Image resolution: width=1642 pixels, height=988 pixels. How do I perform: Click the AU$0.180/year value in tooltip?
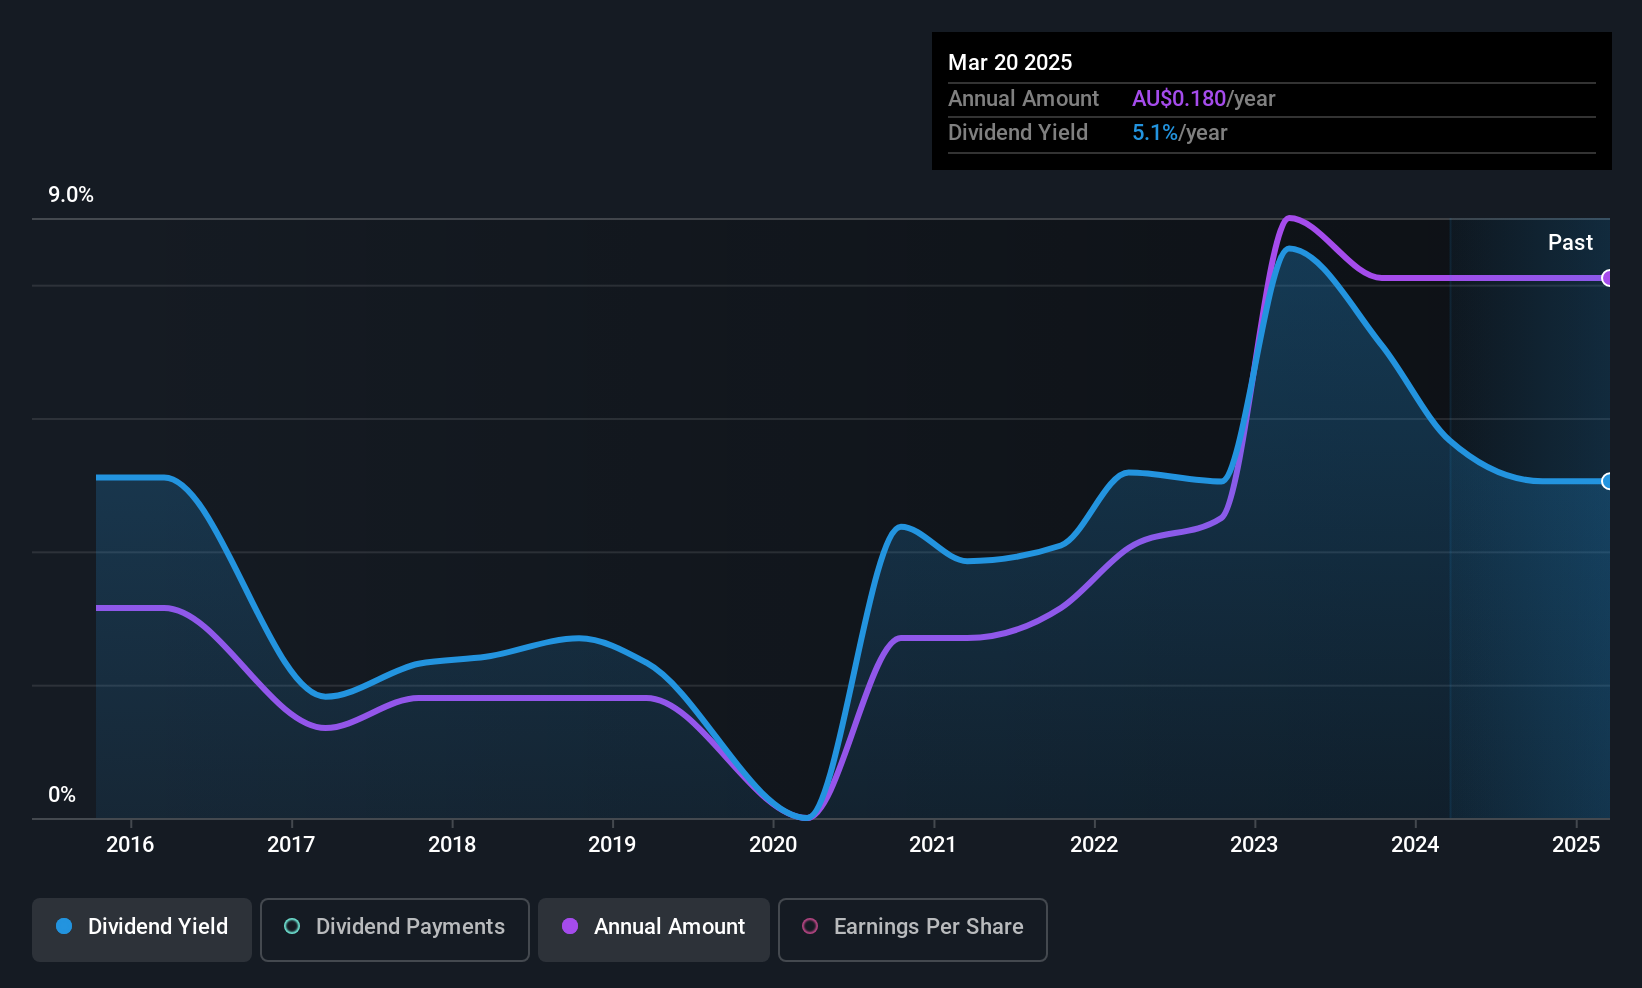[x=1203, y=99]
